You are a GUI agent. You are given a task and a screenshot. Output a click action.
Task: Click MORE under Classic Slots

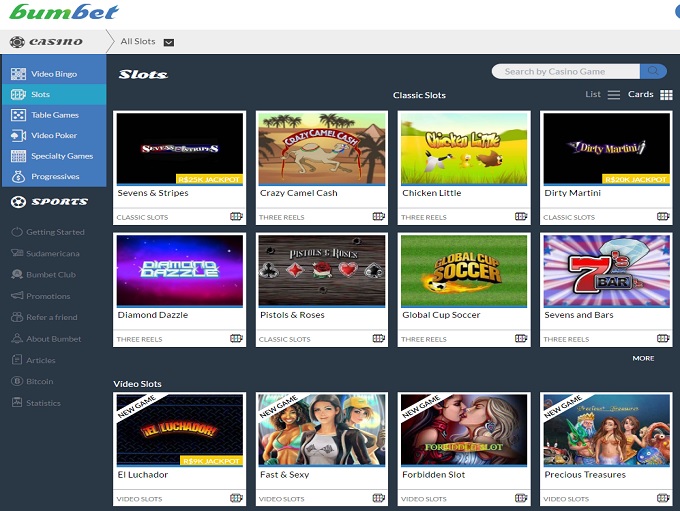click(x=643, y=358)
